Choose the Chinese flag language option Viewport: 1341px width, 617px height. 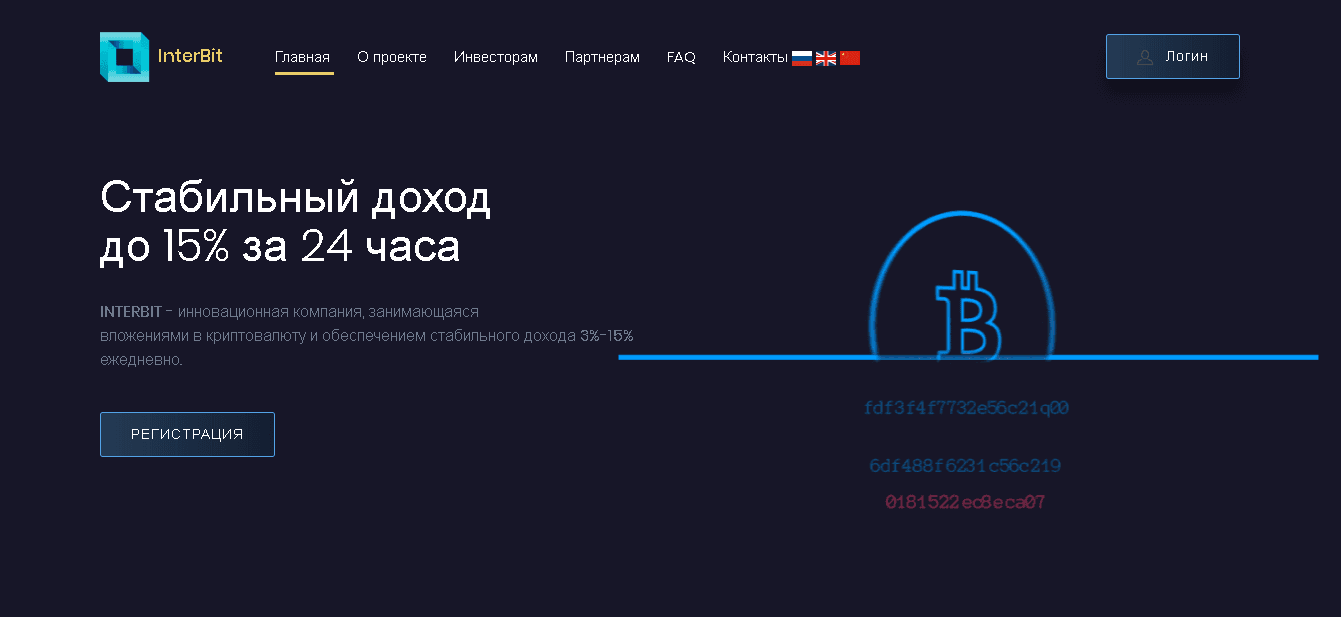[850, 58]
